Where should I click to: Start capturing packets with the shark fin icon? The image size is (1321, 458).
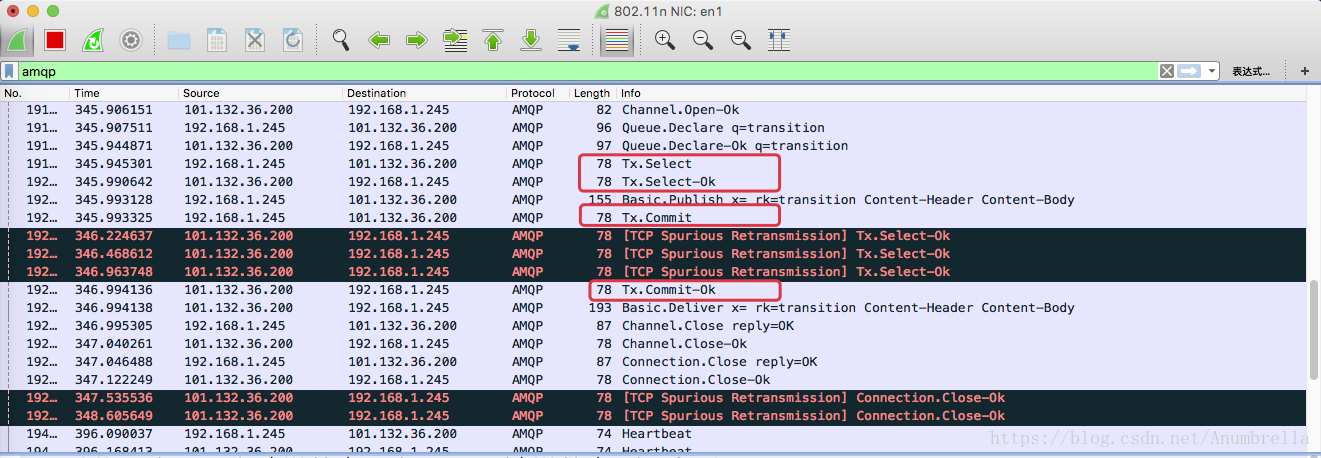click(17, 40)
